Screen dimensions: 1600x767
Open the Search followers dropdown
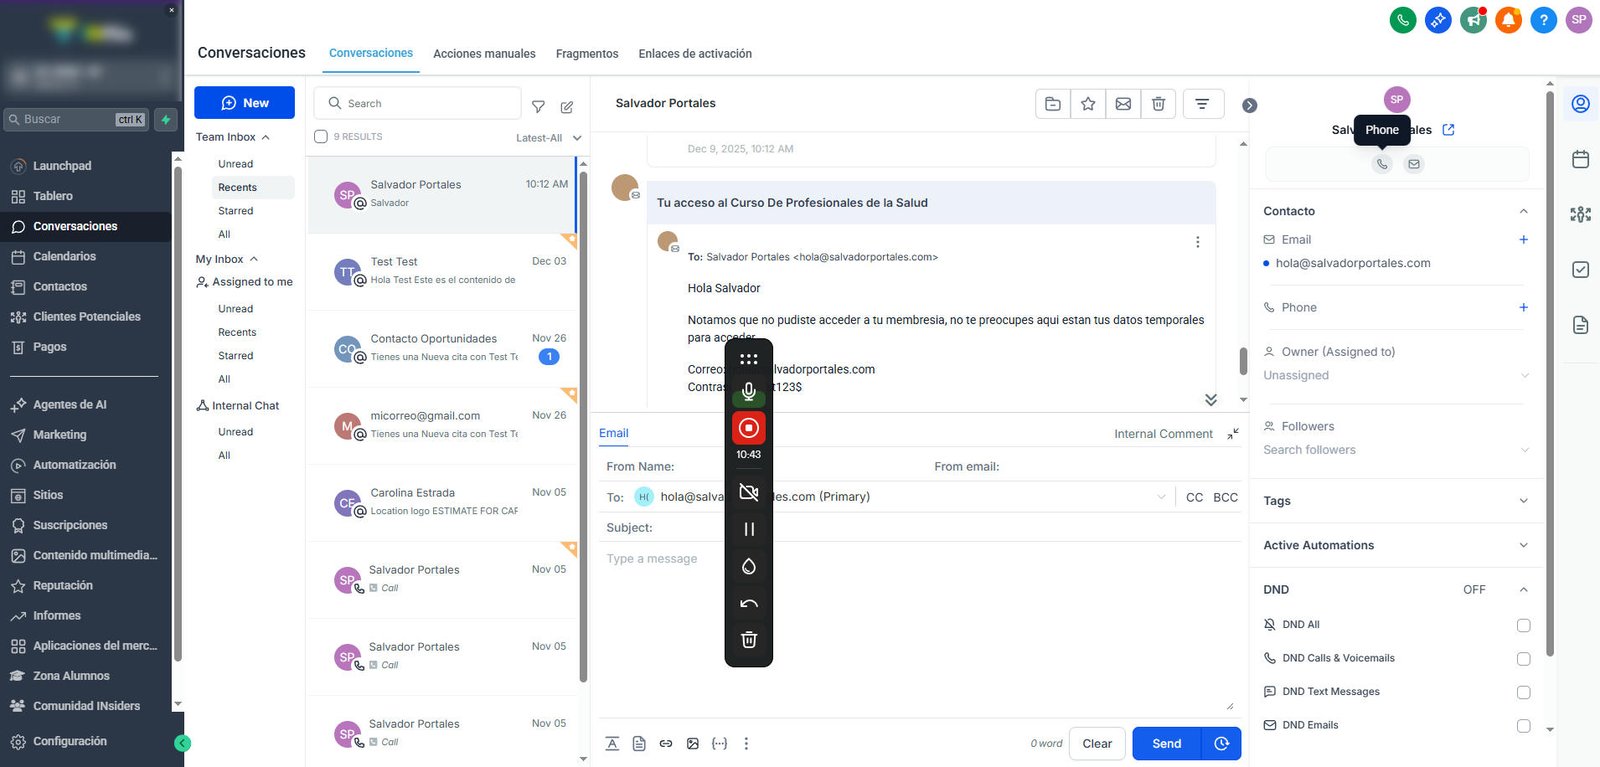click(1396, 450)
